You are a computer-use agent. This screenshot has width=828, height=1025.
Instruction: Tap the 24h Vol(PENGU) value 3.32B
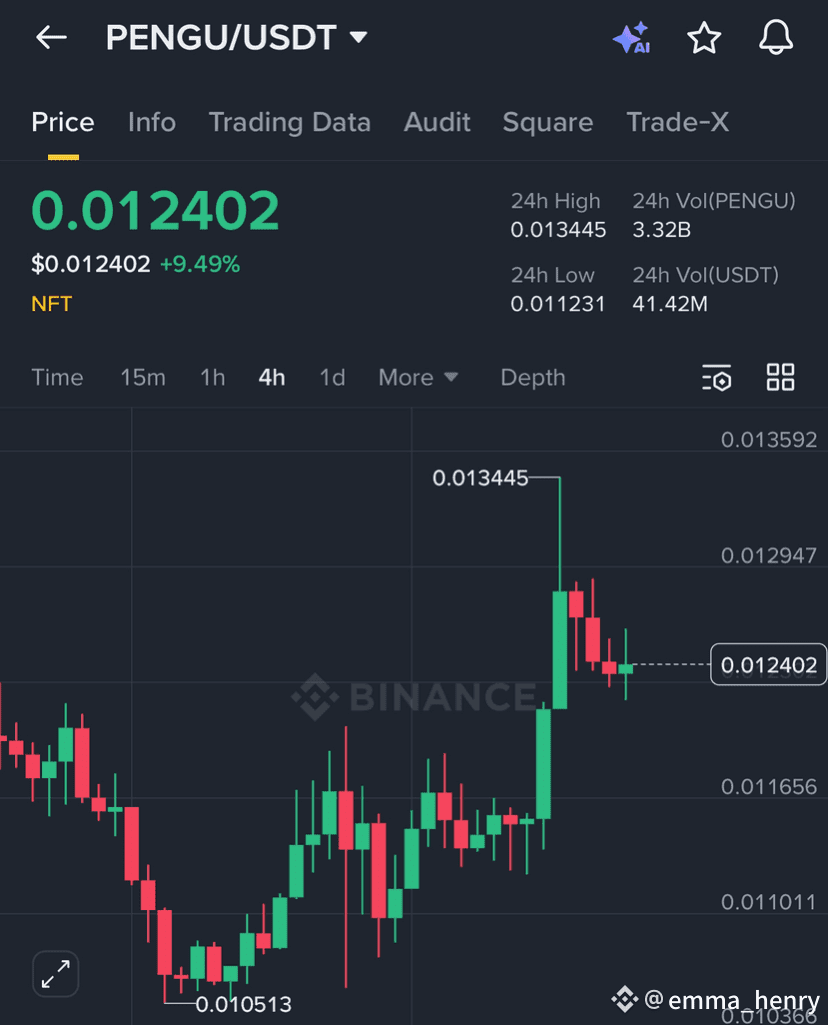(661, 230)
